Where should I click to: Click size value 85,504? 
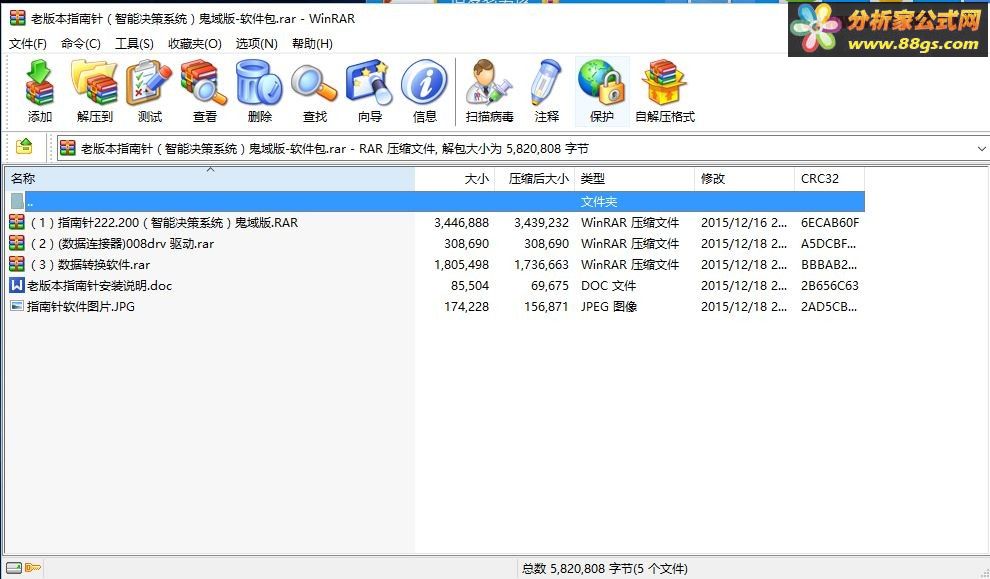coord(470,285)
